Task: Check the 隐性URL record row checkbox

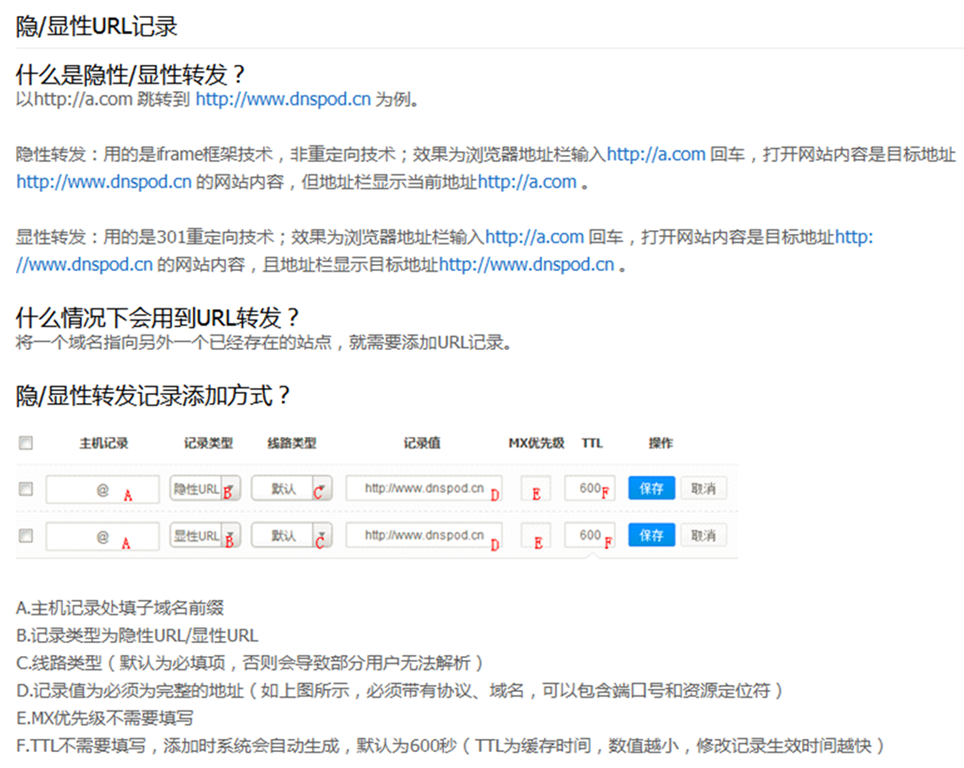Action: click(26, 489)
